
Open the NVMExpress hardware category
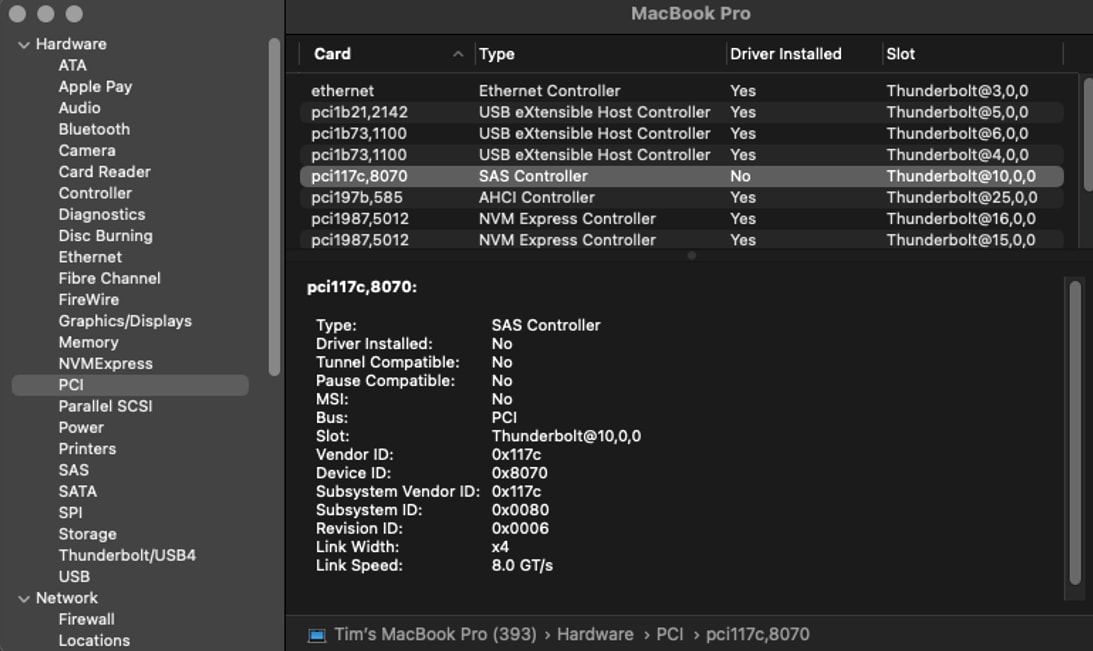(x=105, y=364)
